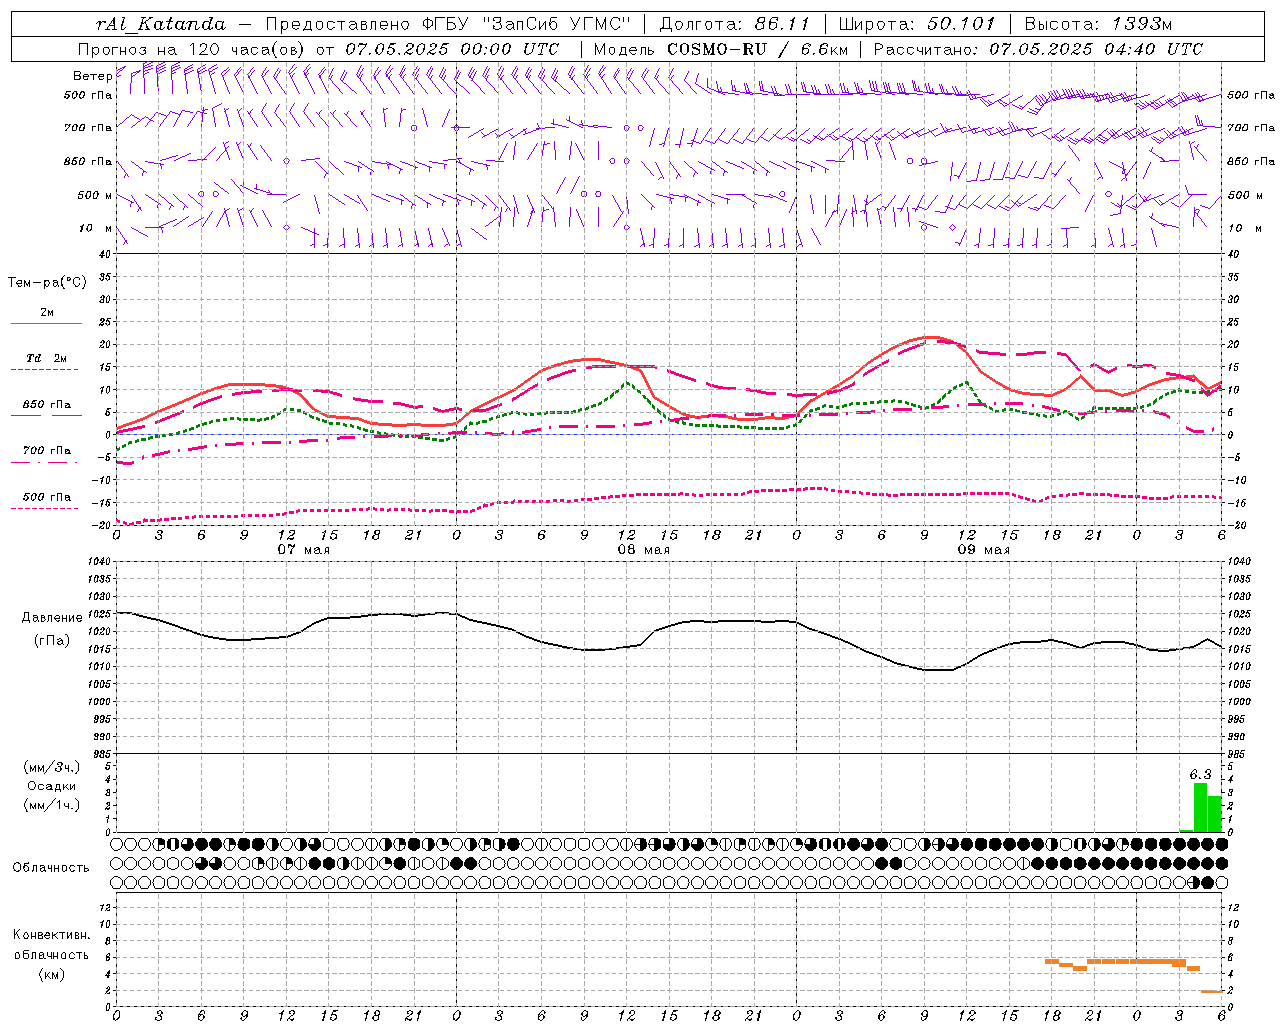Click the elevation text Высота: 1393м
Viewport: 1280px width, 1024px height.
[1098, 24]
